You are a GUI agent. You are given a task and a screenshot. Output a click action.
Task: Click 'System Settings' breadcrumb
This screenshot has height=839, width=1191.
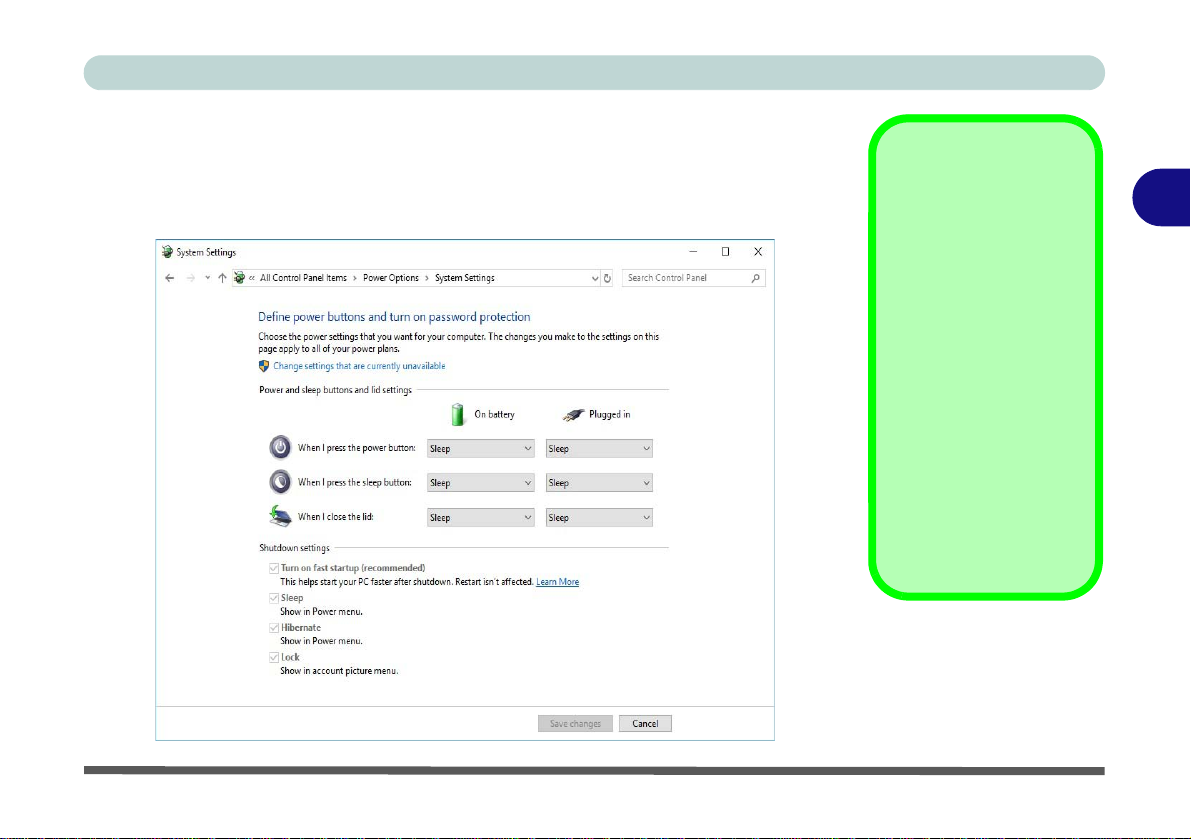tap(464, 278)
